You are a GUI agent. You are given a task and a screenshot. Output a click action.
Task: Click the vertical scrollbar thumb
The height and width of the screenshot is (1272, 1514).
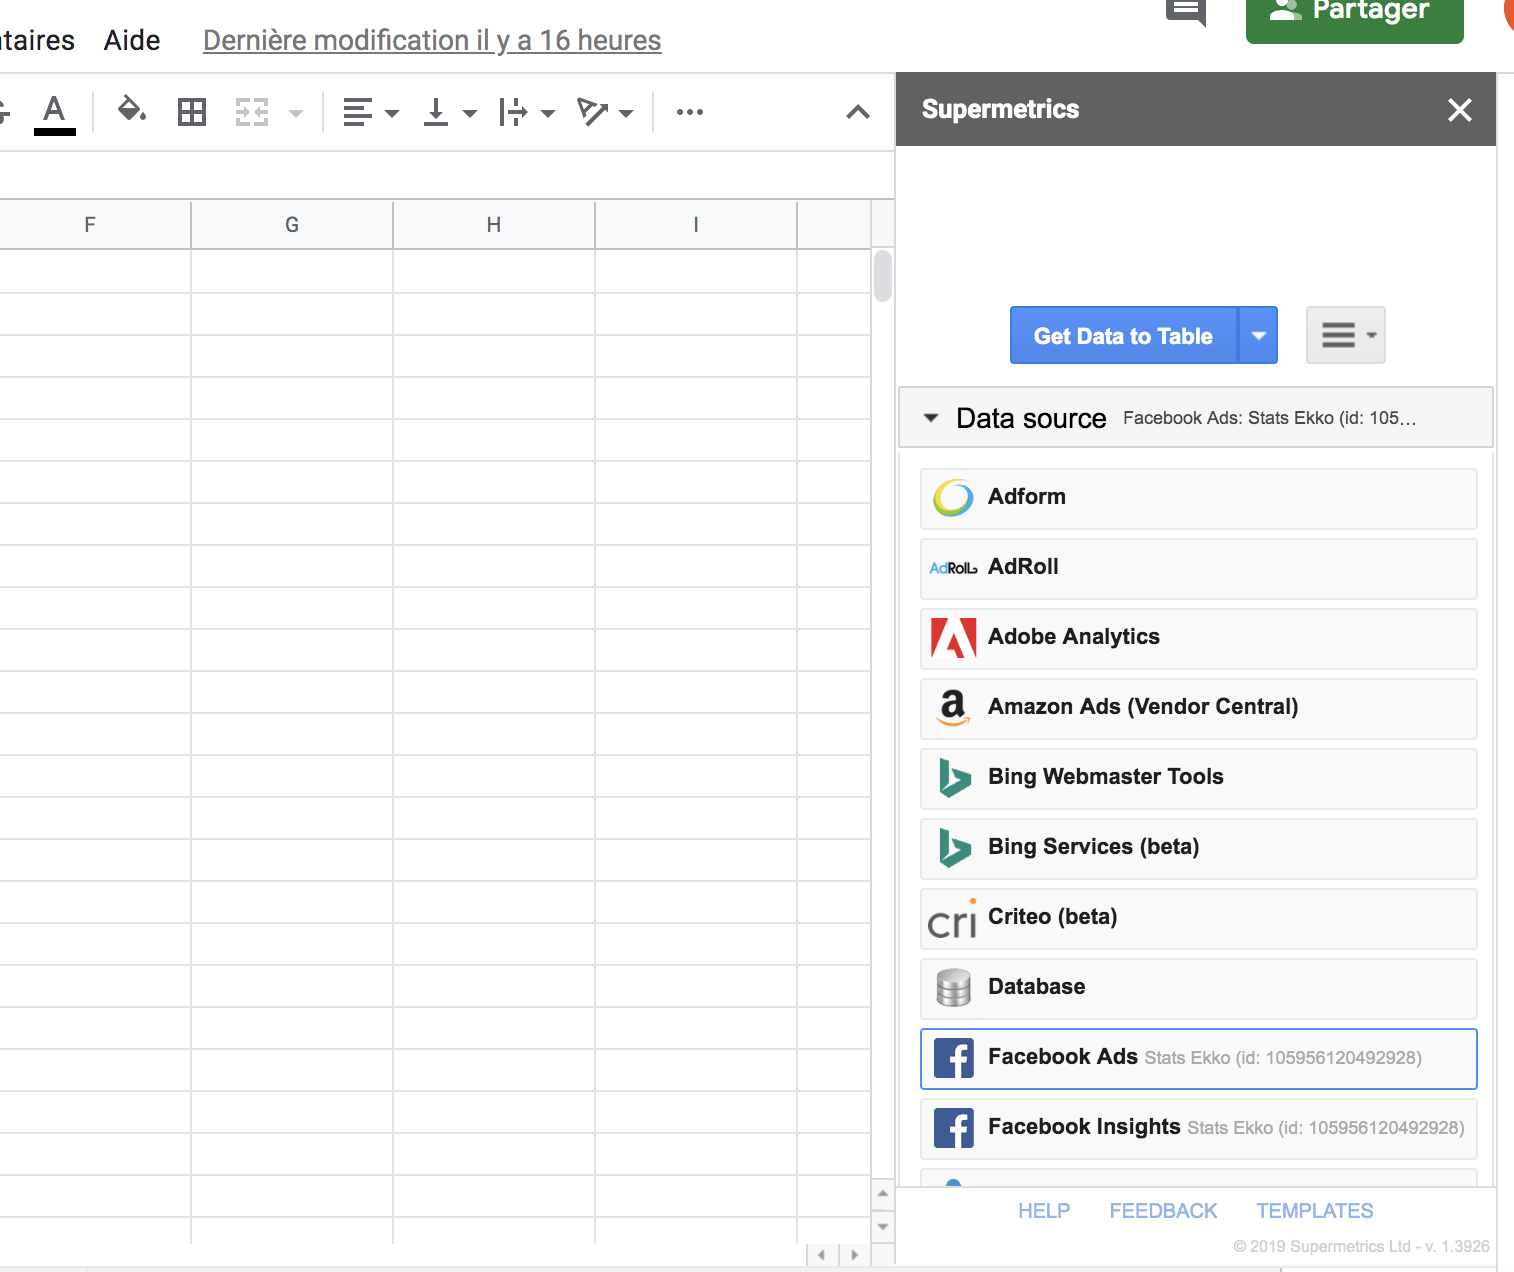click(x=882, y=275)
